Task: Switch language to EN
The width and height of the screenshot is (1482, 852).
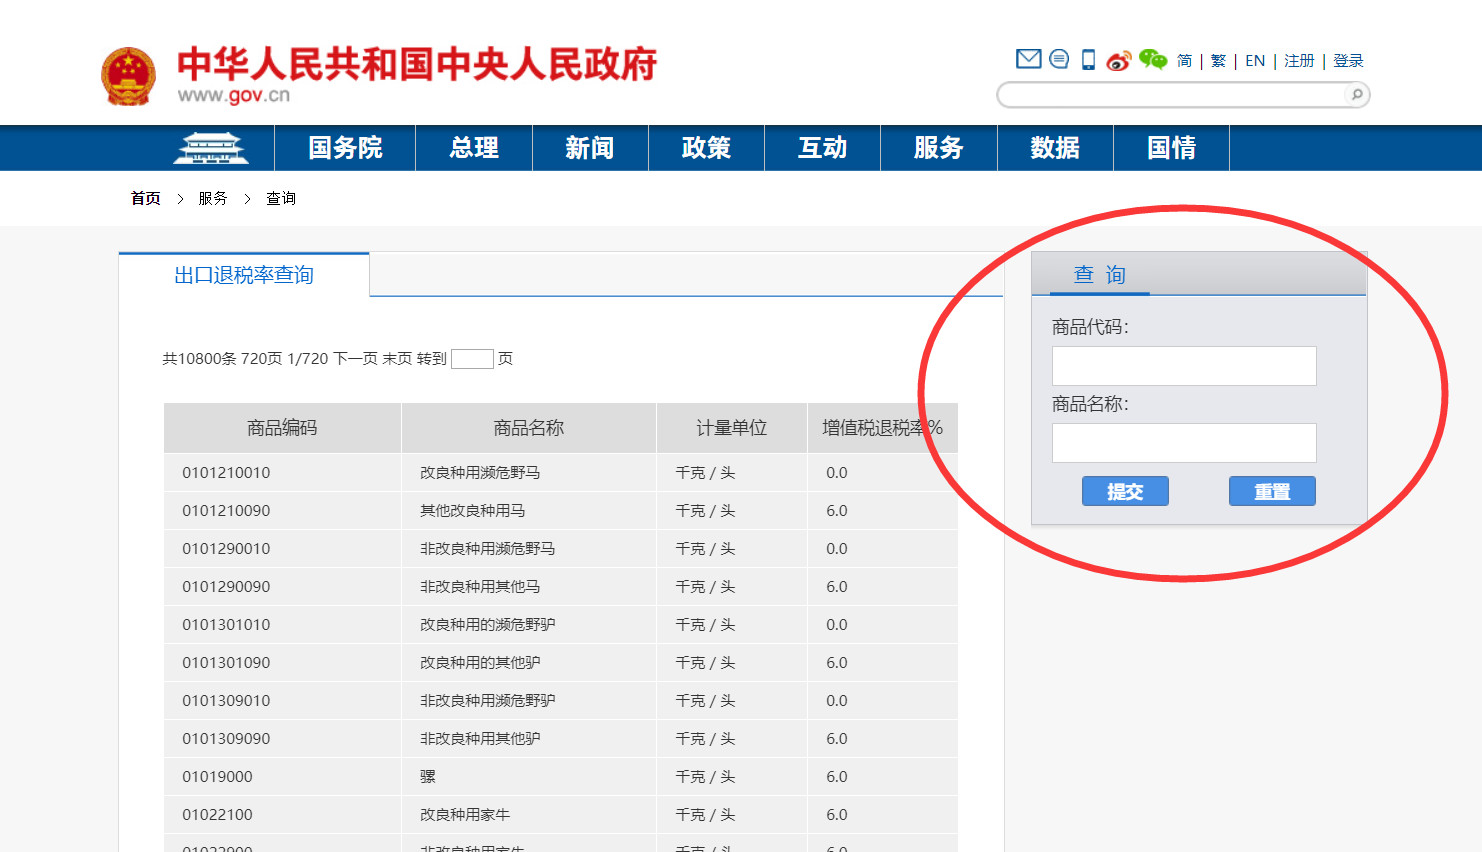Action: [x=1254, y=60]
